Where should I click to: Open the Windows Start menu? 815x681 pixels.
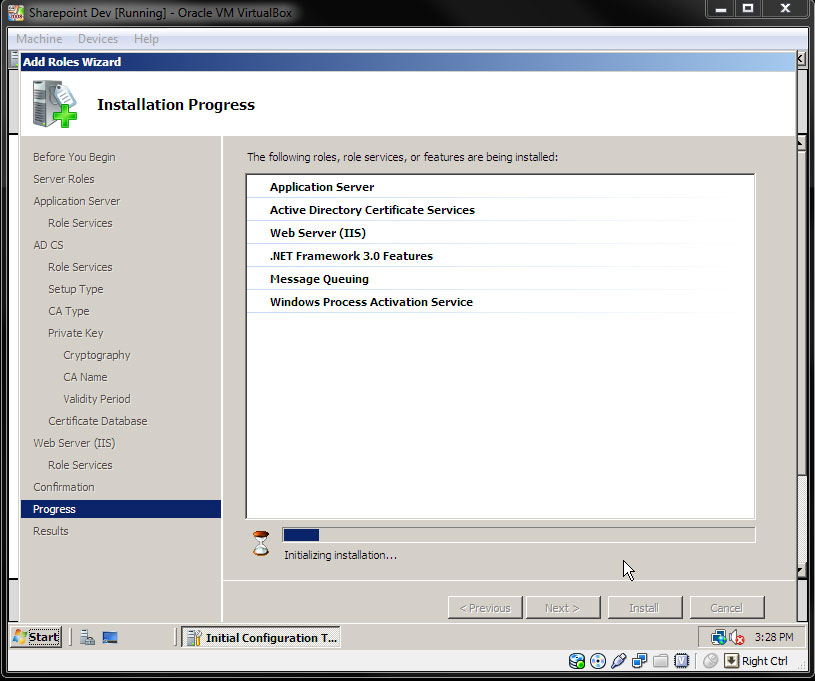click(x=36, y=637)
